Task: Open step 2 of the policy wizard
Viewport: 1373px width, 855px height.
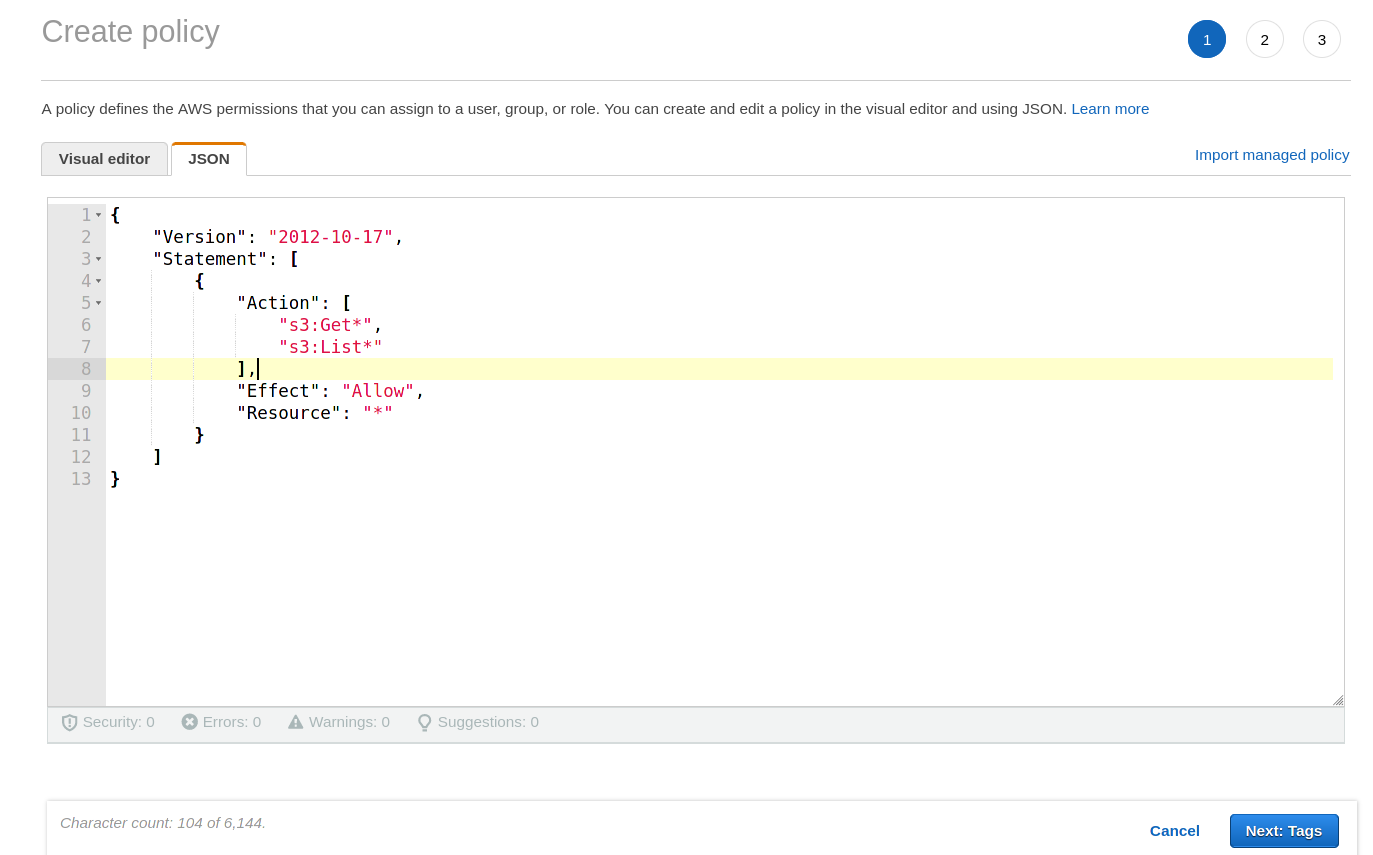Action: click(1264, 38)
